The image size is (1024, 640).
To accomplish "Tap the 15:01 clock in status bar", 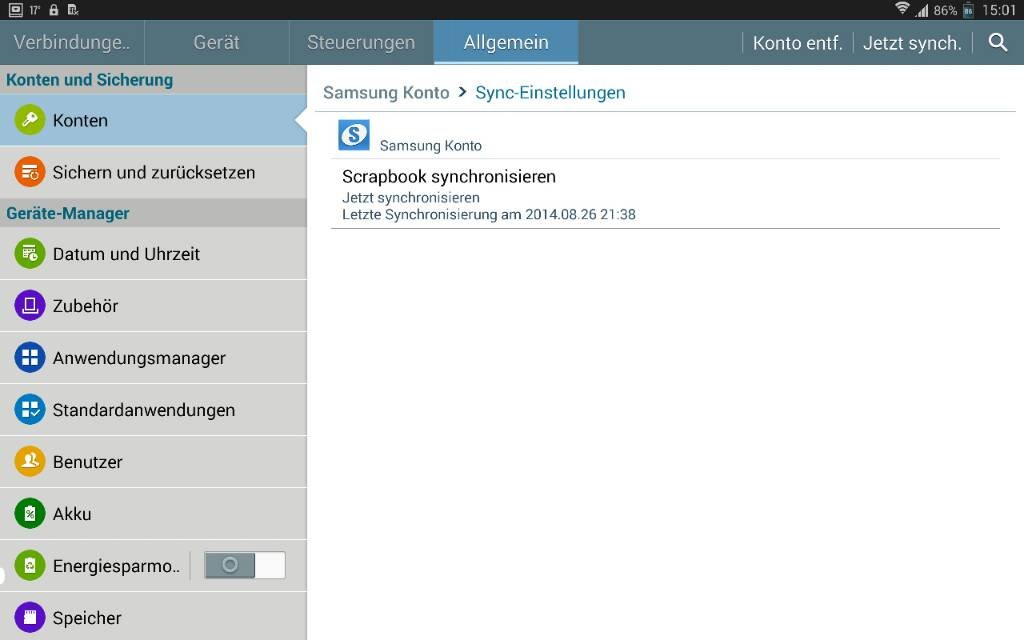I will point(999,10).
